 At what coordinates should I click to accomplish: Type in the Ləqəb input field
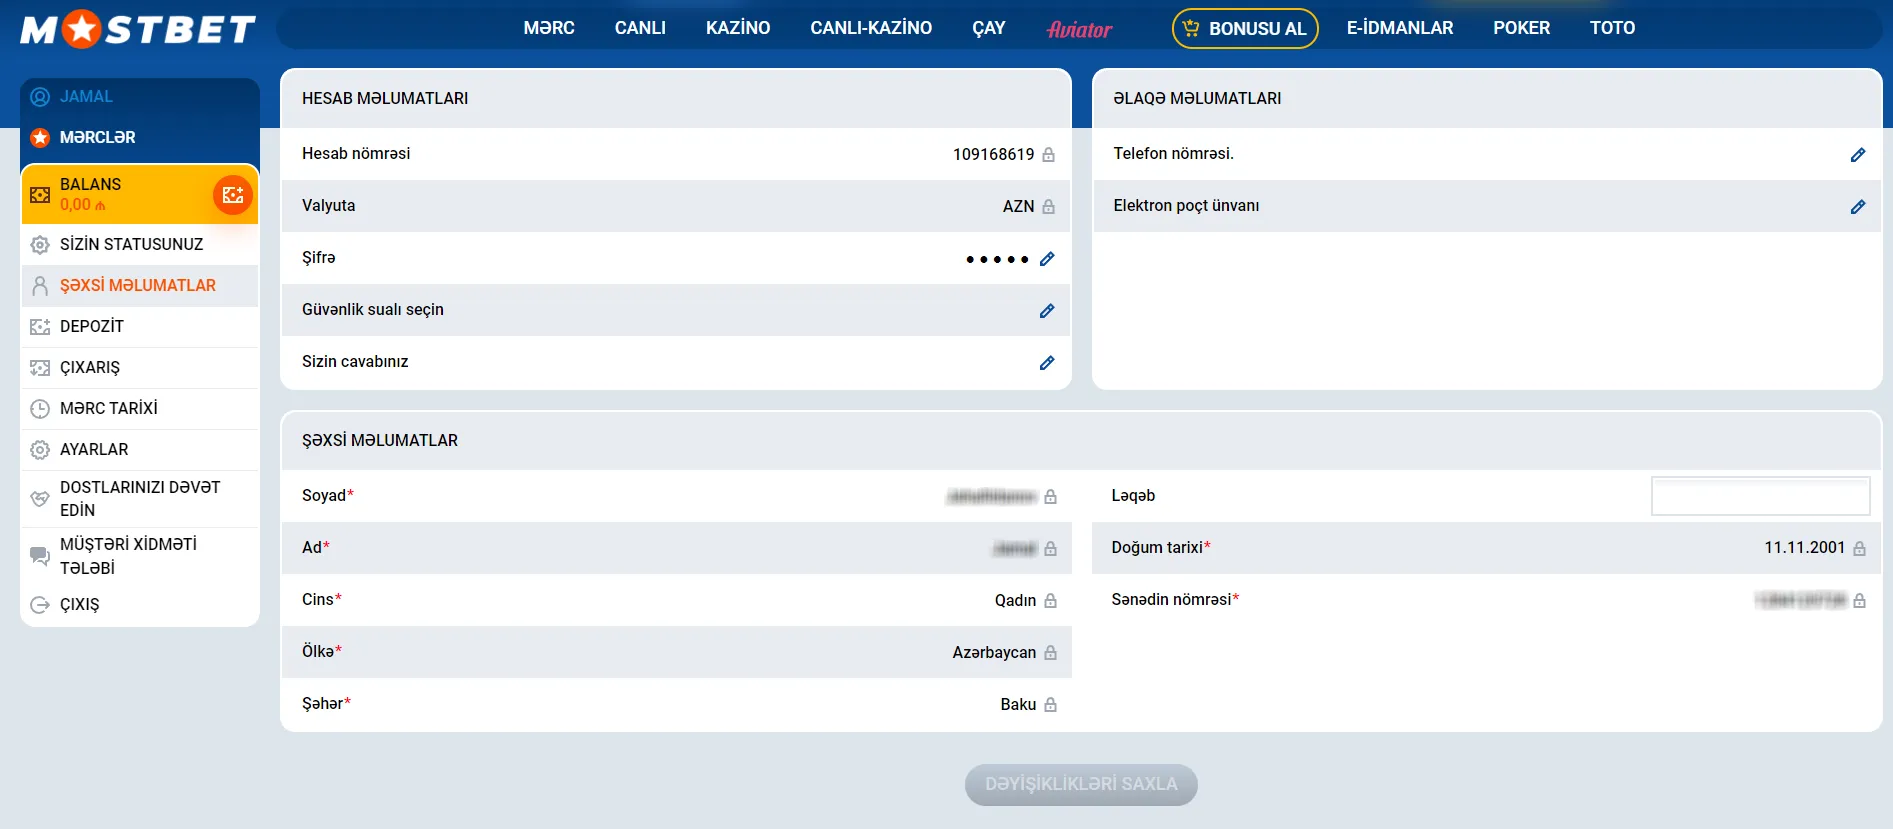coord(1760,496)
